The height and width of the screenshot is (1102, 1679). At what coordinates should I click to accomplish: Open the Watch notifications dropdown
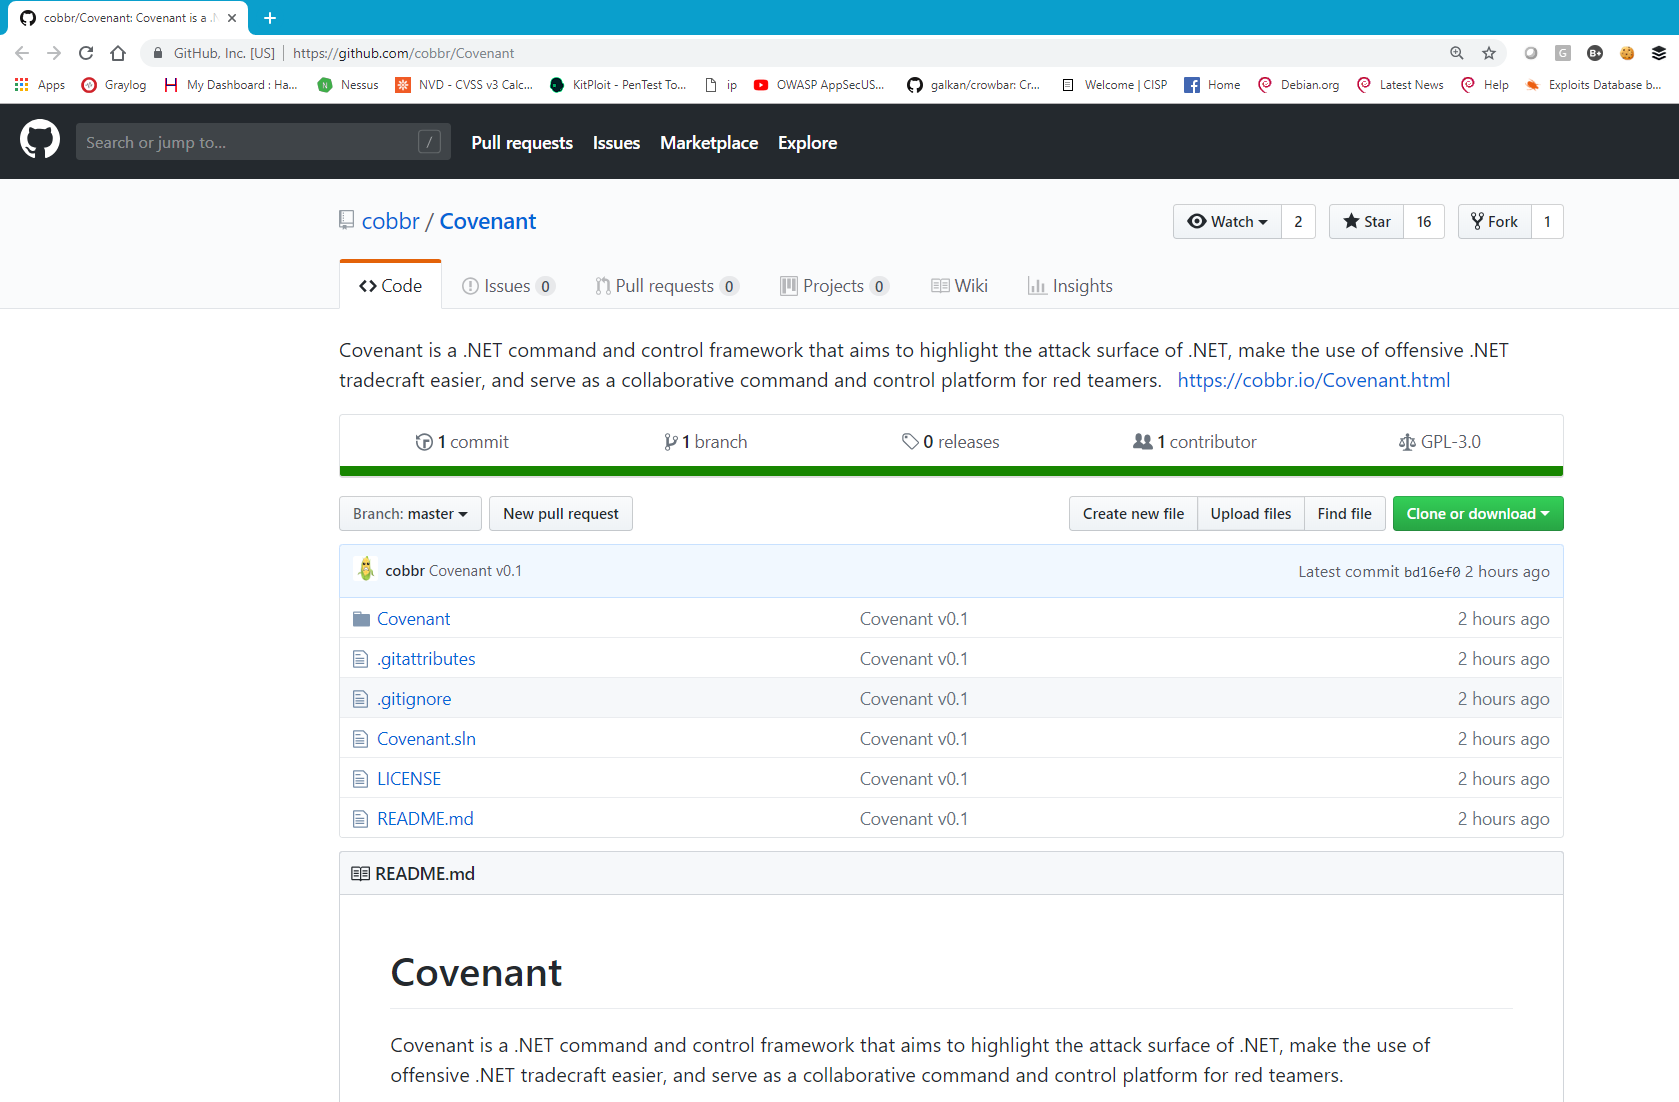coord(1227,221)
